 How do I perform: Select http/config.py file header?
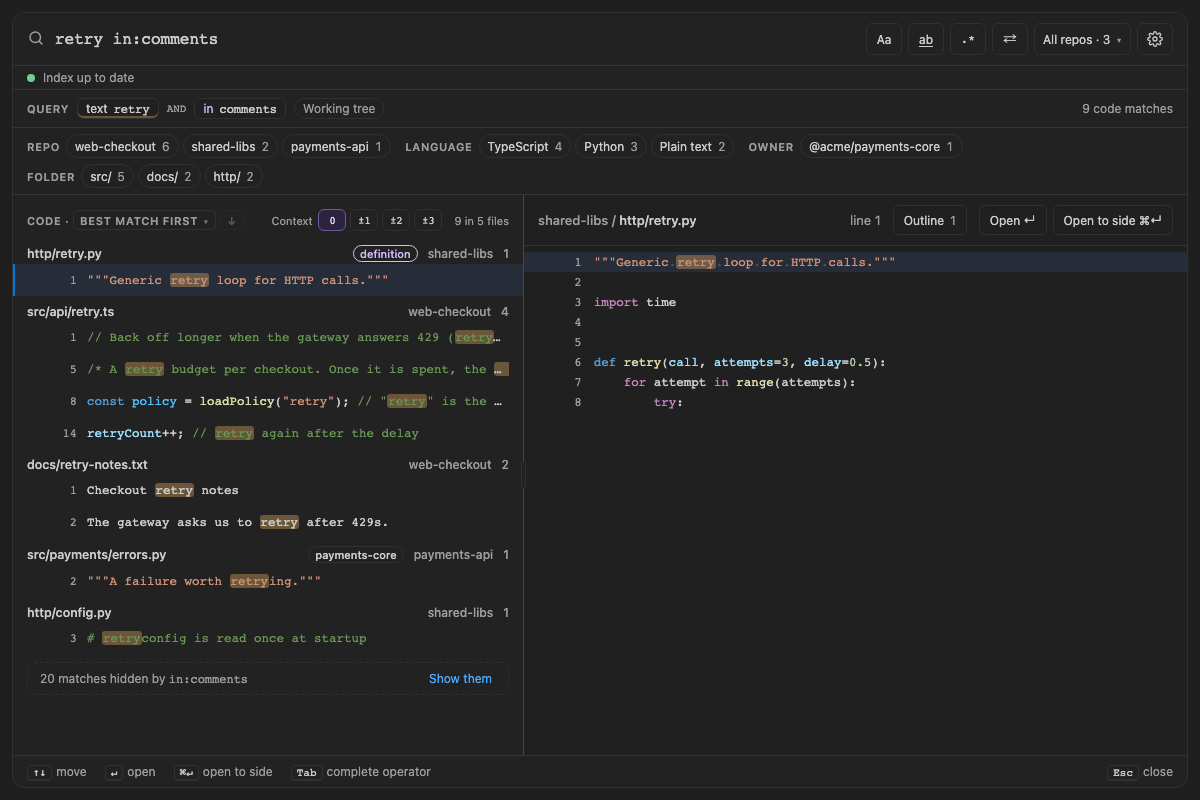pyautogui.click(x=268, y=613)
